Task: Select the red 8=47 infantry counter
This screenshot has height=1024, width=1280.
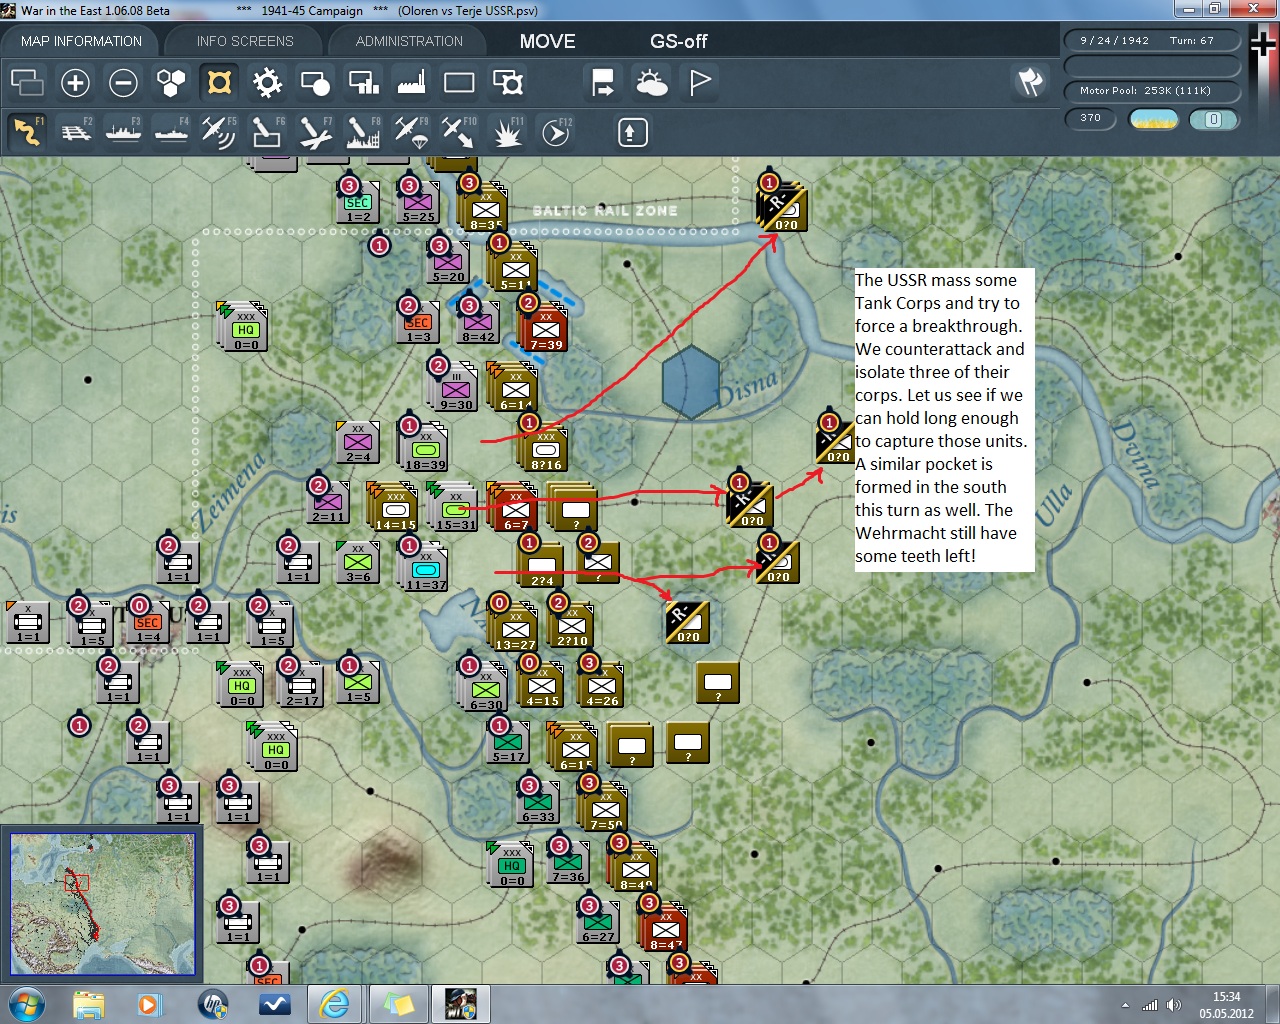Action: (x=666, y=930)
